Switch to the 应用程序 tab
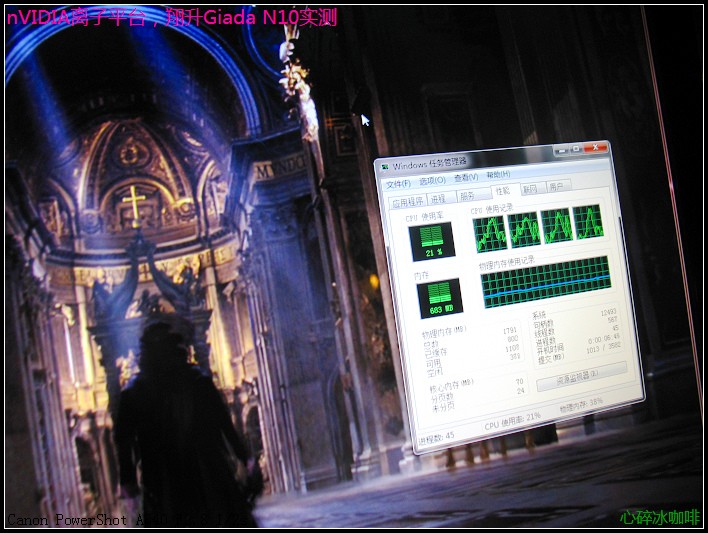 pos(408,201)
